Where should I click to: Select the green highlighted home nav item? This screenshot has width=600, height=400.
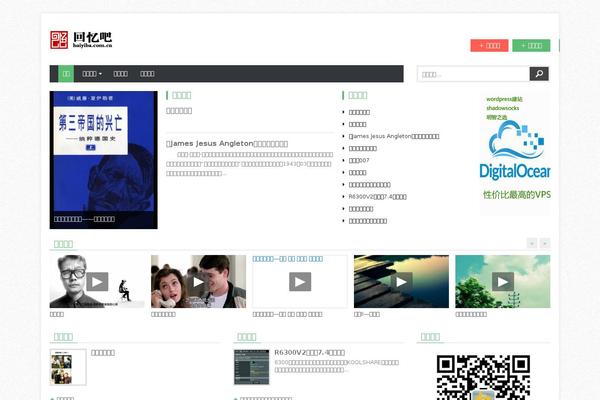[66, 73]
